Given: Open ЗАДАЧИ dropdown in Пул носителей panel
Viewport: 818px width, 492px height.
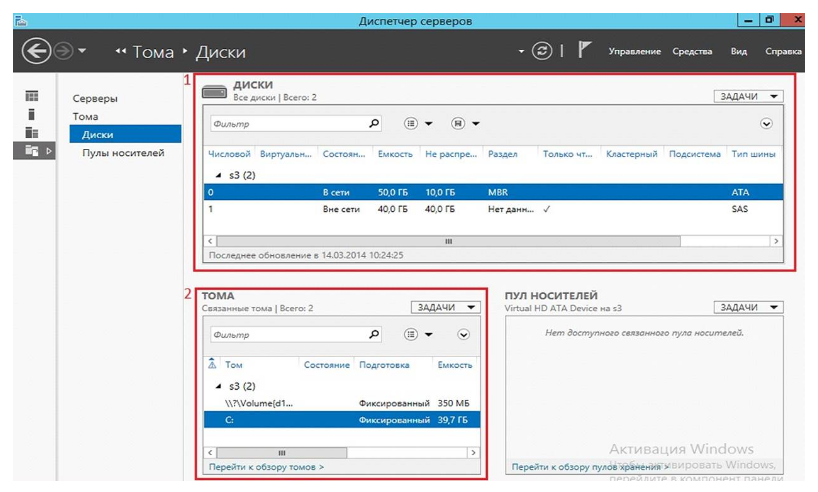Looking at the screenshot, I should pyautogui.click(x=749, y=308).
